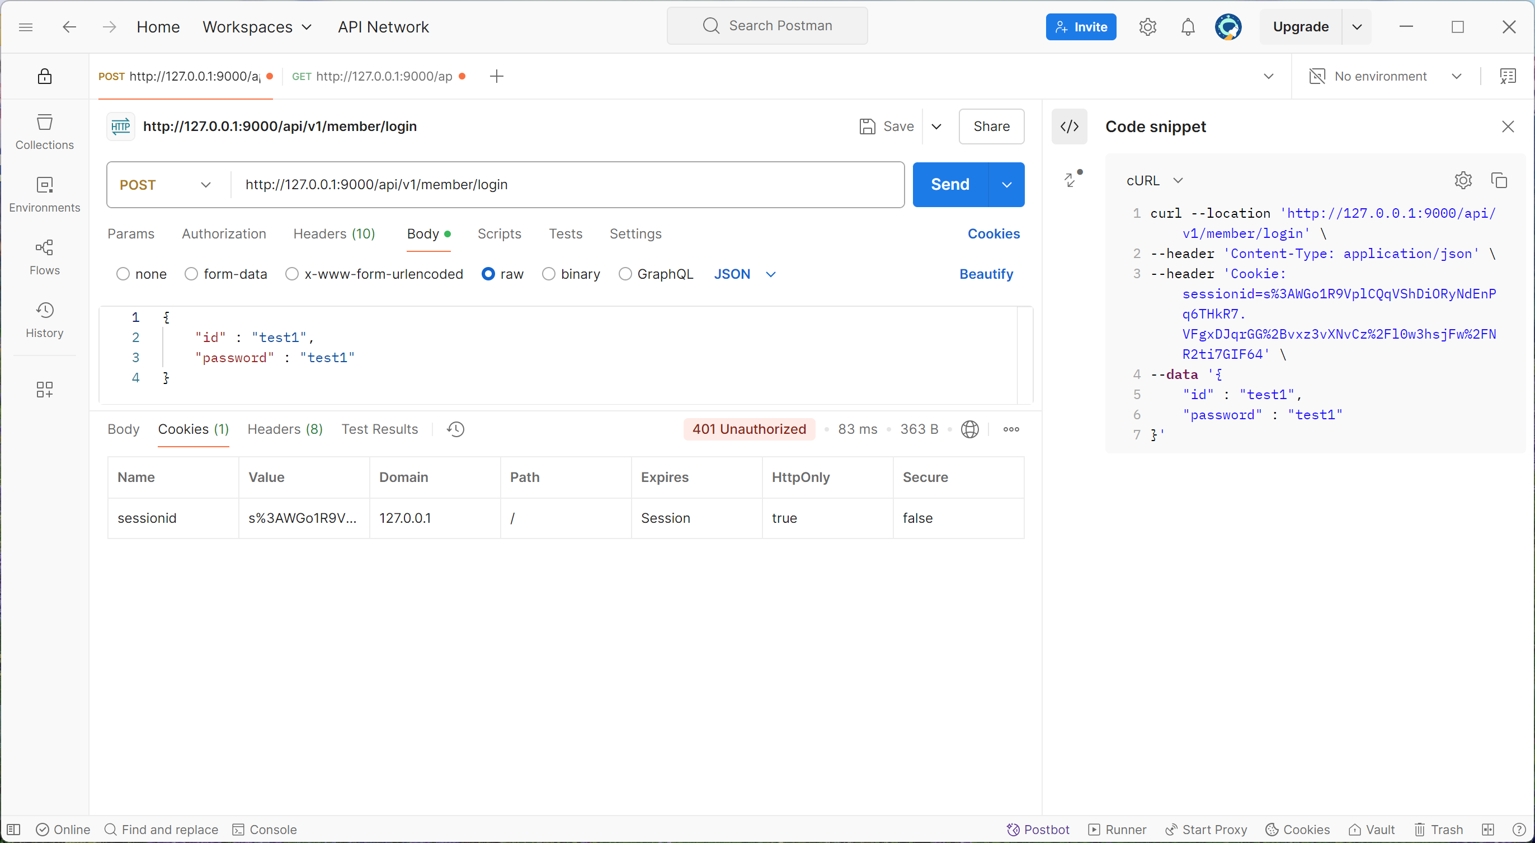Open response more options ellipsis
The image size is (1535, 843).
[1012, 429]
